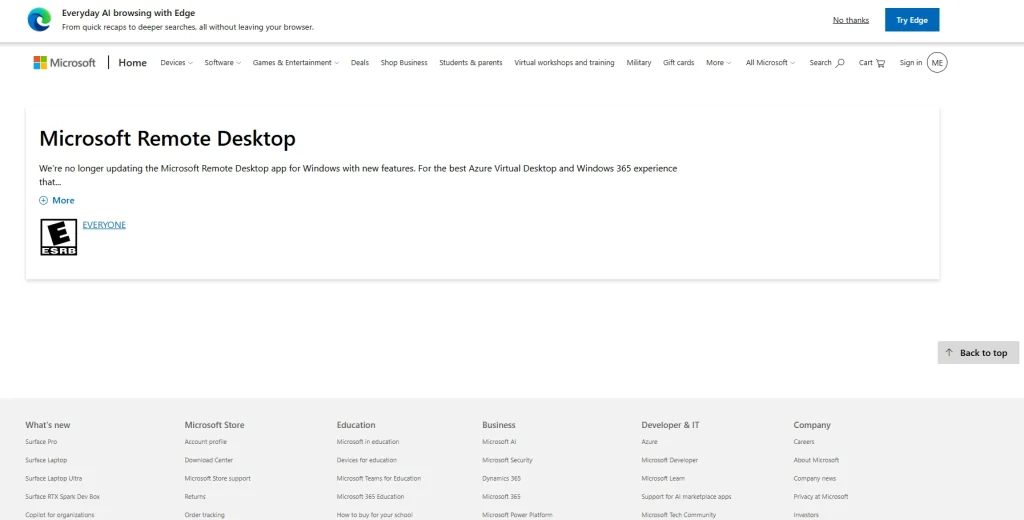This screenshot has height=520, width=1024.
Task: Open Microsoft Store support link
Action: [217, 478]
